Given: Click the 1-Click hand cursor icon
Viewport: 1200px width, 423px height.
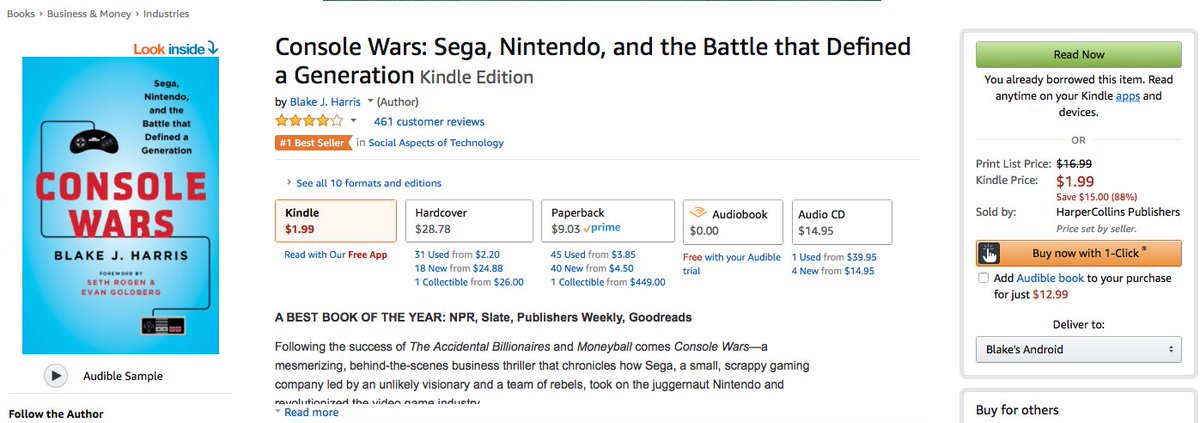Looking at the screenshot, I should 988,253.
